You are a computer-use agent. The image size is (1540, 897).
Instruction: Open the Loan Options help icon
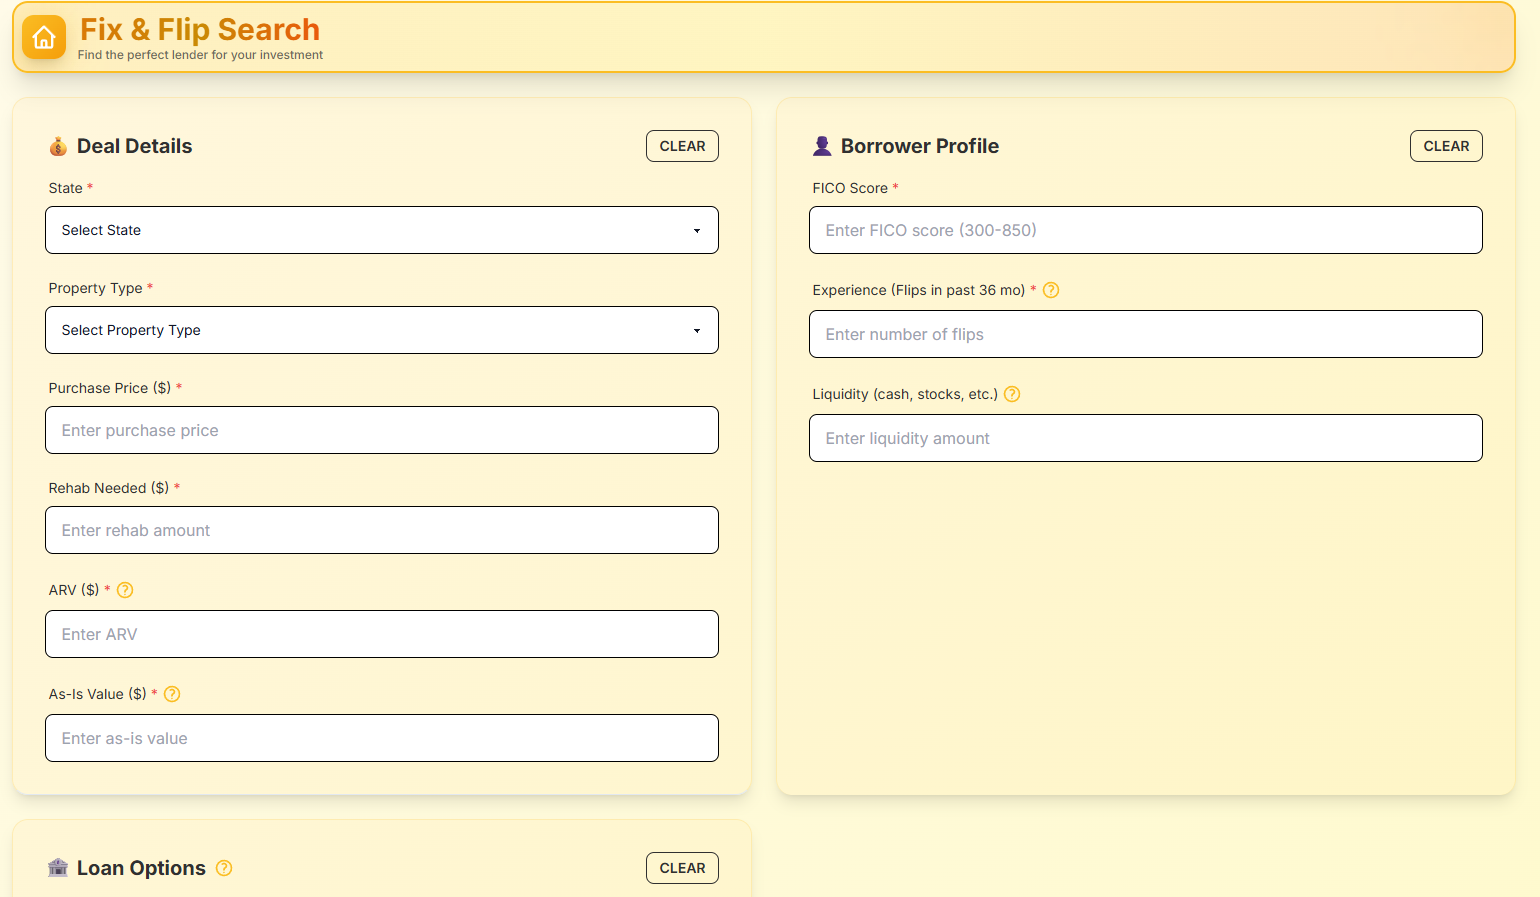224,868
